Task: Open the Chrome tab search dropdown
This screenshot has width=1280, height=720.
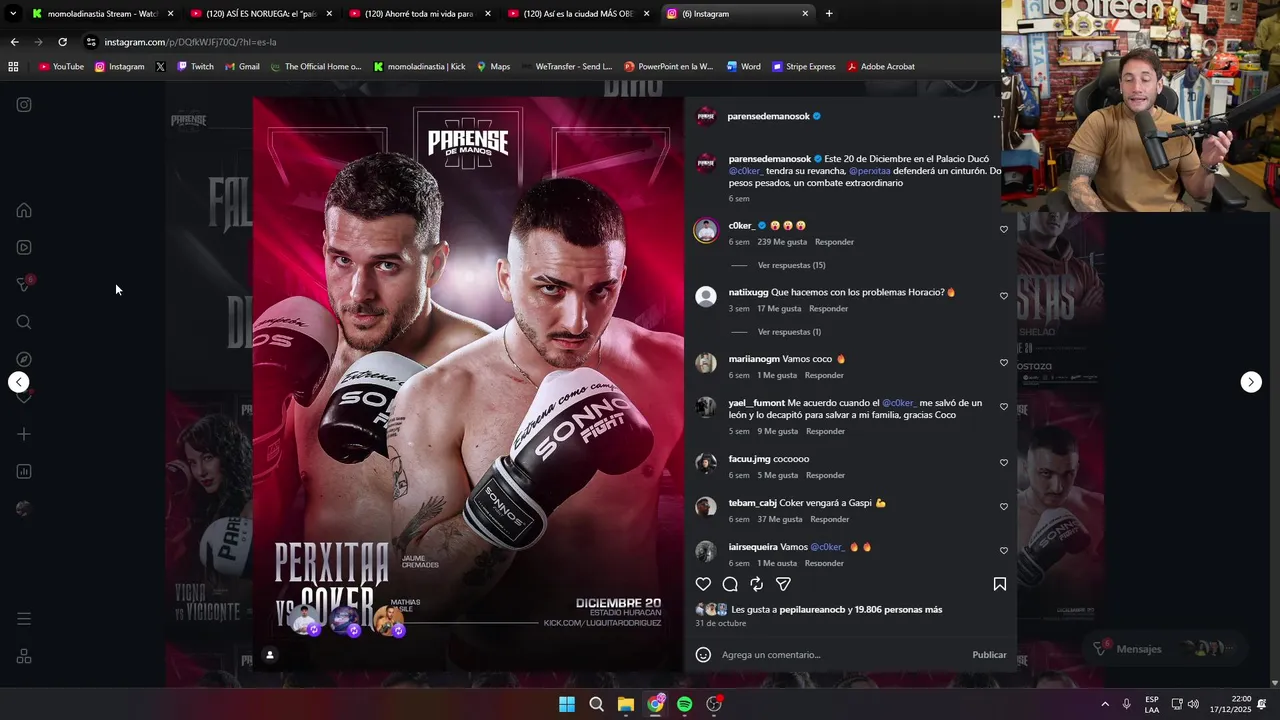Action: point(13,14)
